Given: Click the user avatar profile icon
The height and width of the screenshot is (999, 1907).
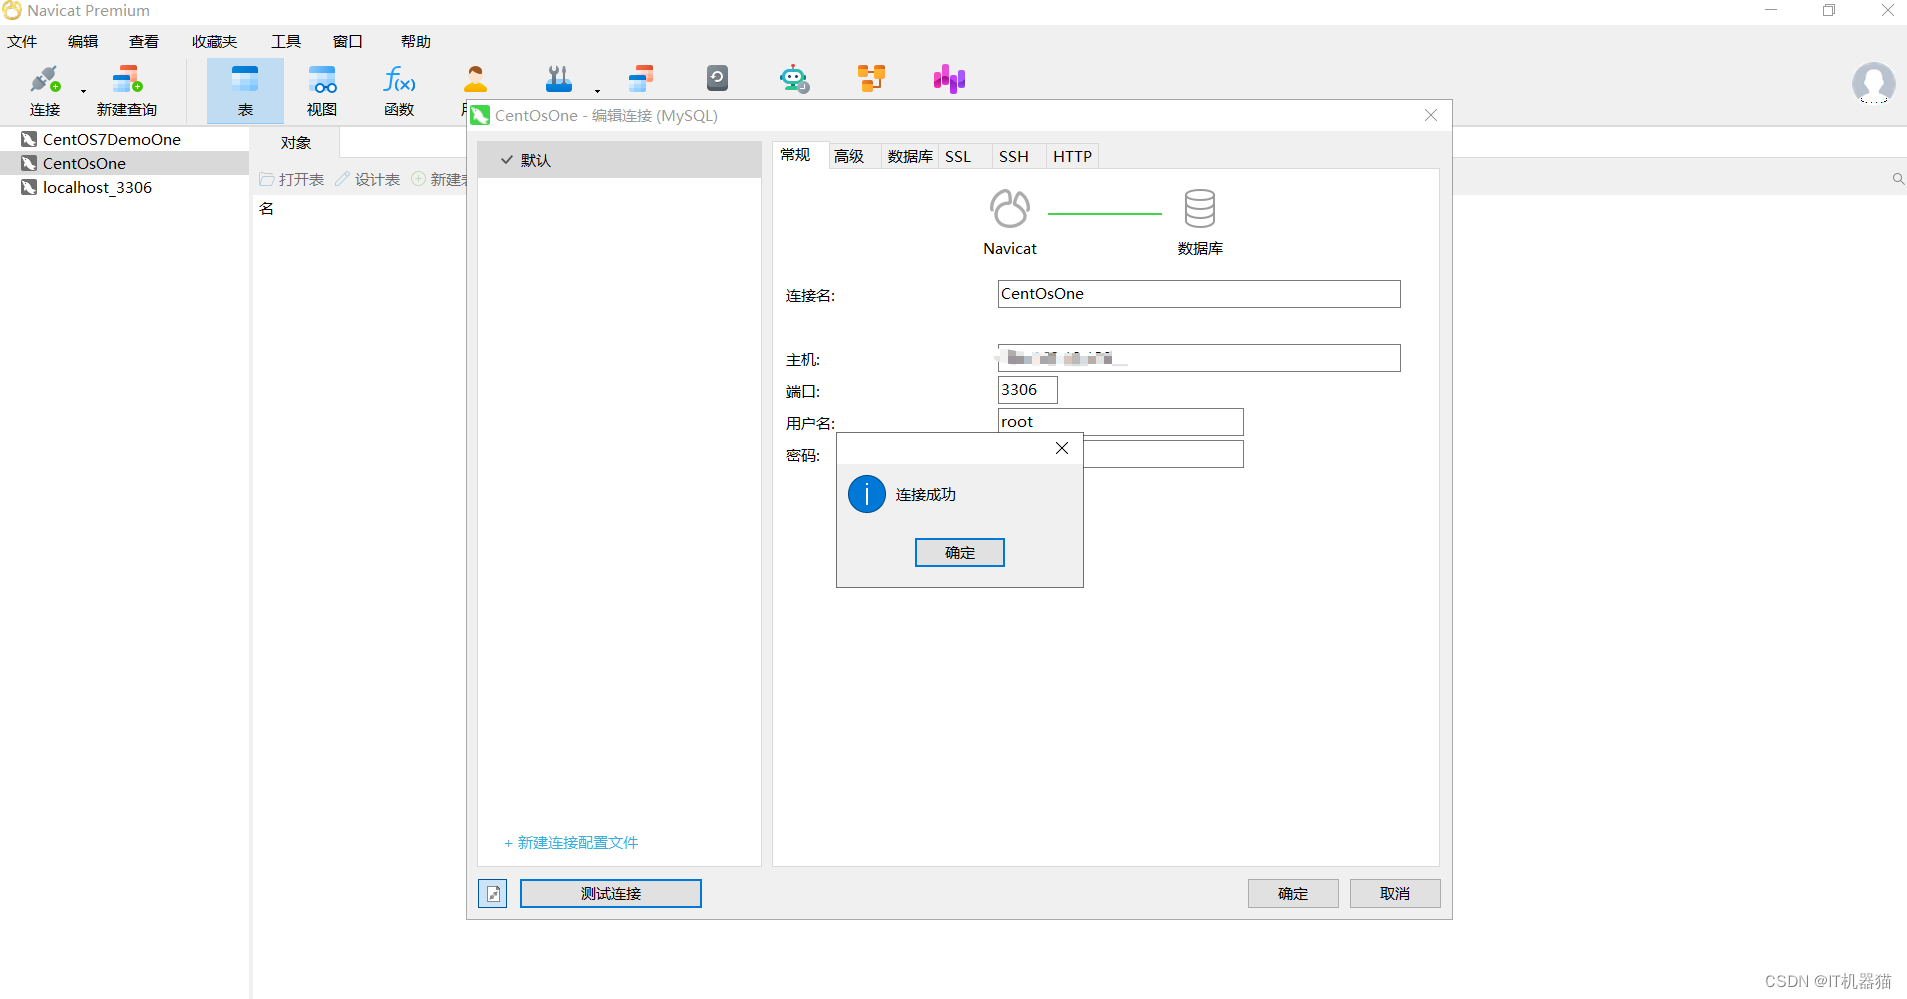Looking at the screenshot, I should point(1873,84).
